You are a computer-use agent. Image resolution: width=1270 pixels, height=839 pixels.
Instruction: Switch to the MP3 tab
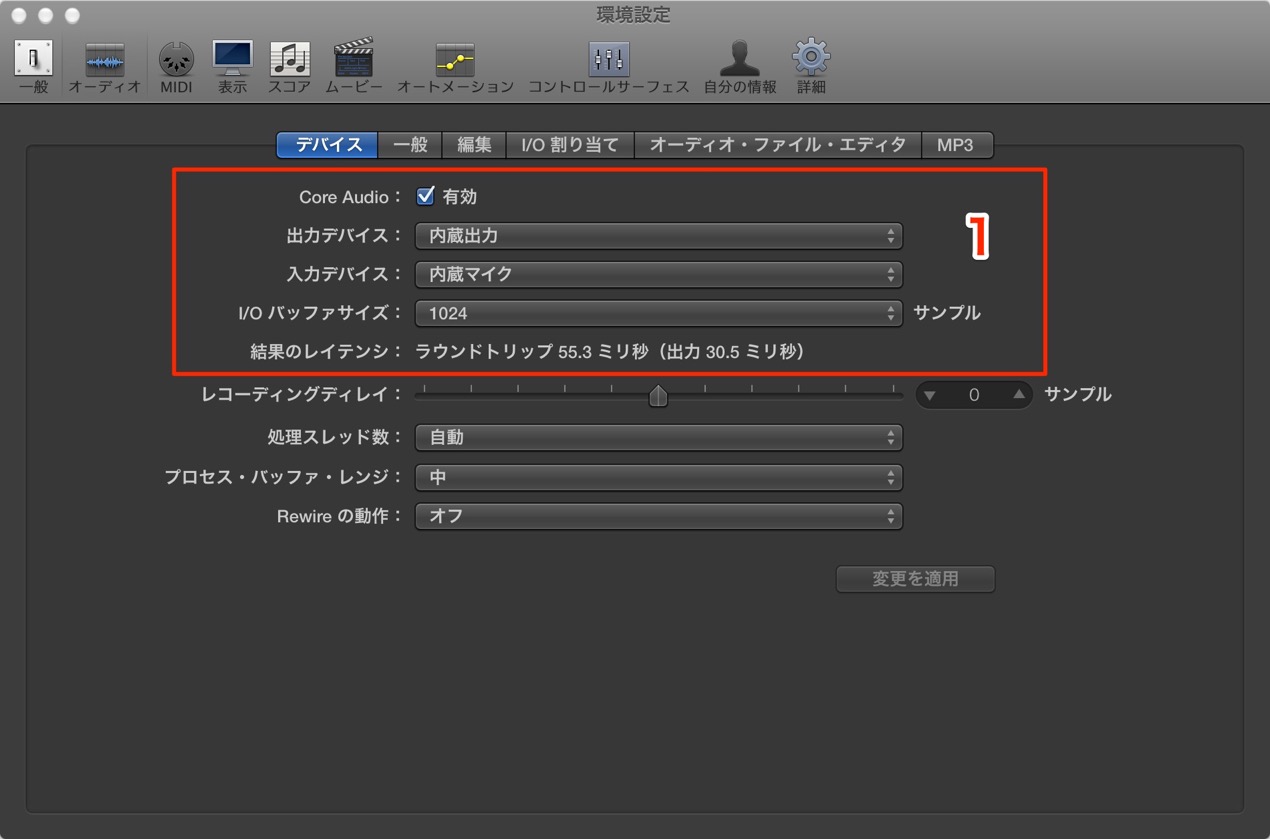pyautogui.click(x=955, y=145)
